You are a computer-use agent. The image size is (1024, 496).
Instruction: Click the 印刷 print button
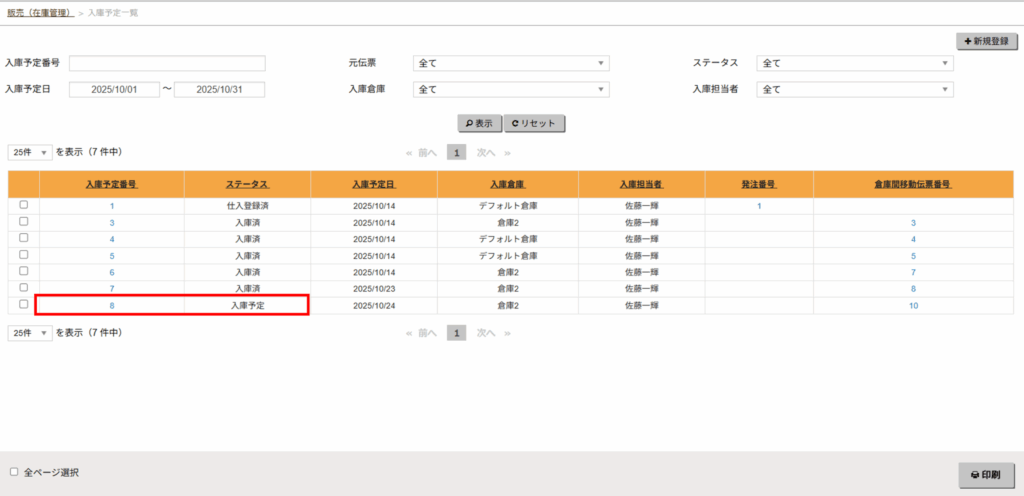pos(985,474)
